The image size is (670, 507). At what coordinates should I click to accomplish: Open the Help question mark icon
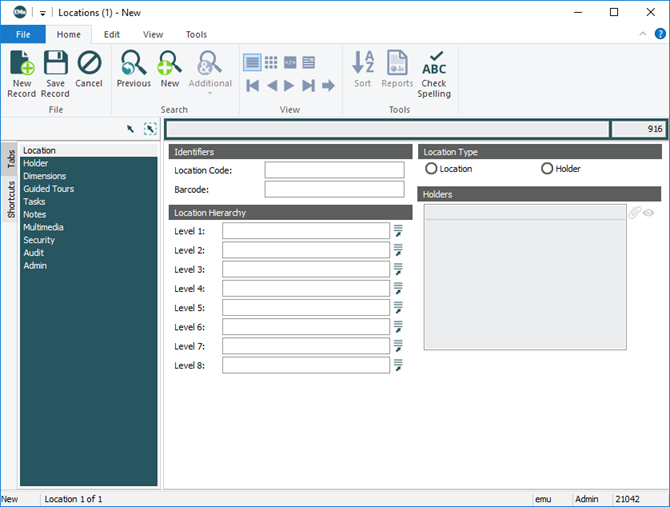click(660, 34)
